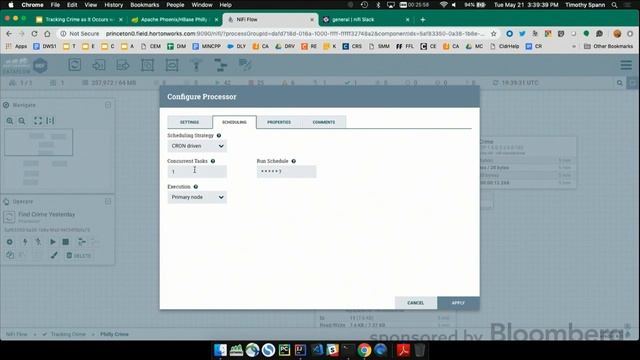This screenshot has height=360, width=640.
Task: Copy icon in Operate panel
Action: point(10,256)
